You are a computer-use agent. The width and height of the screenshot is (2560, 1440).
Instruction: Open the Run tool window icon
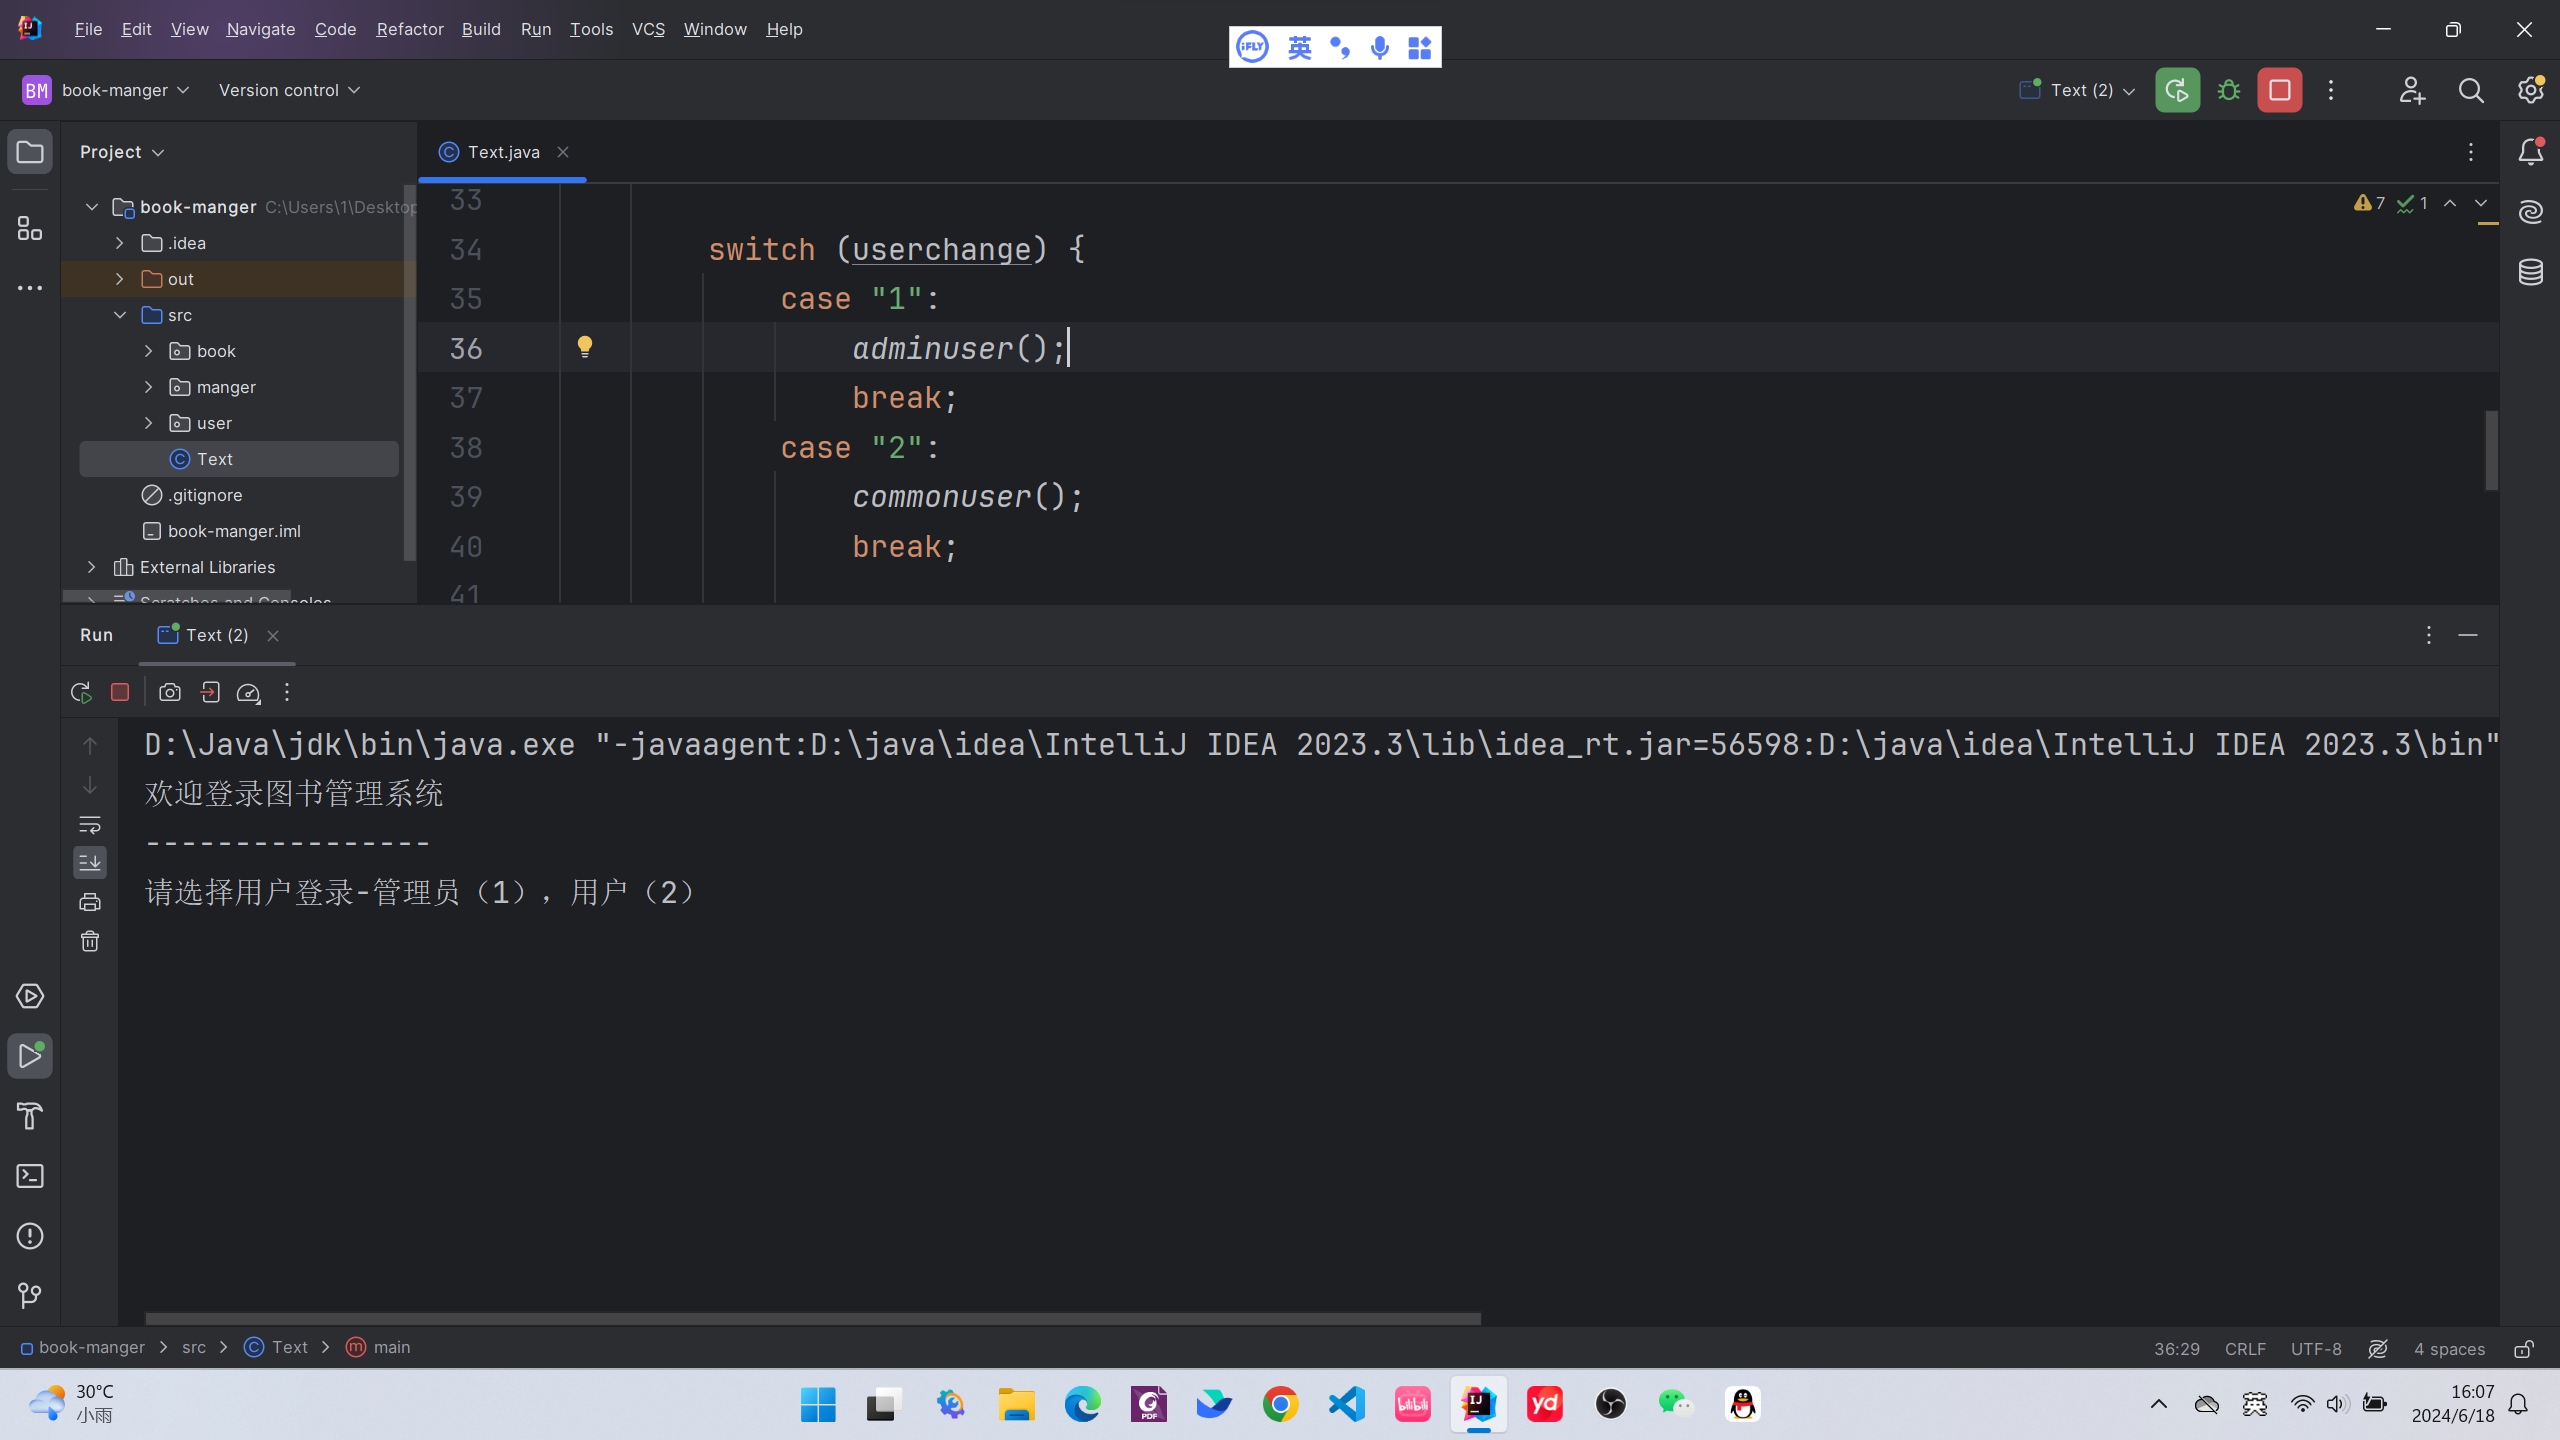point(30,1056)
